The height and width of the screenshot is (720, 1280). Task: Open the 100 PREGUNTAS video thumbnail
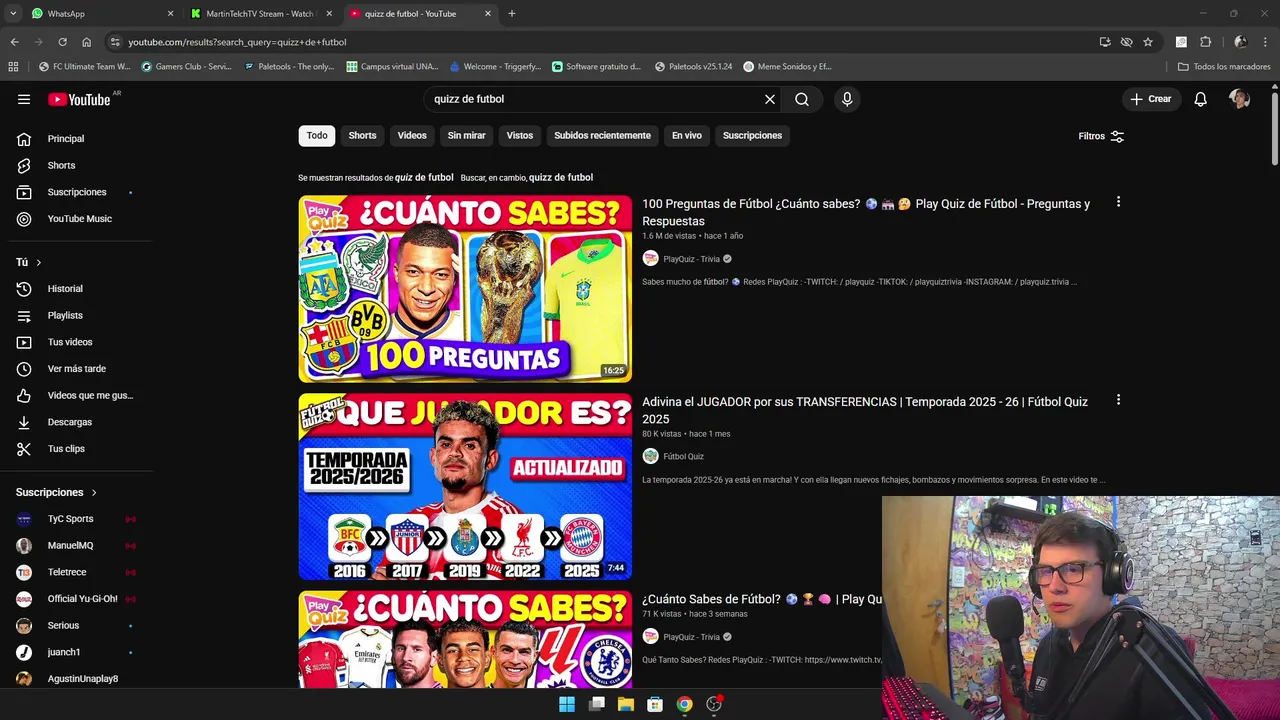click(x=465, y=289)
